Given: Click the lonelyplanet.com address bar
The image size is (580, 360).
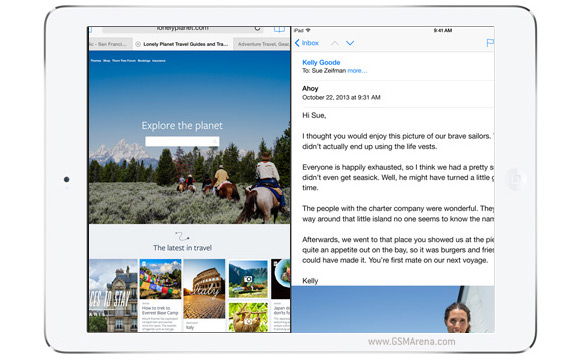Looking at the screenshot, I should click(183, 29).
